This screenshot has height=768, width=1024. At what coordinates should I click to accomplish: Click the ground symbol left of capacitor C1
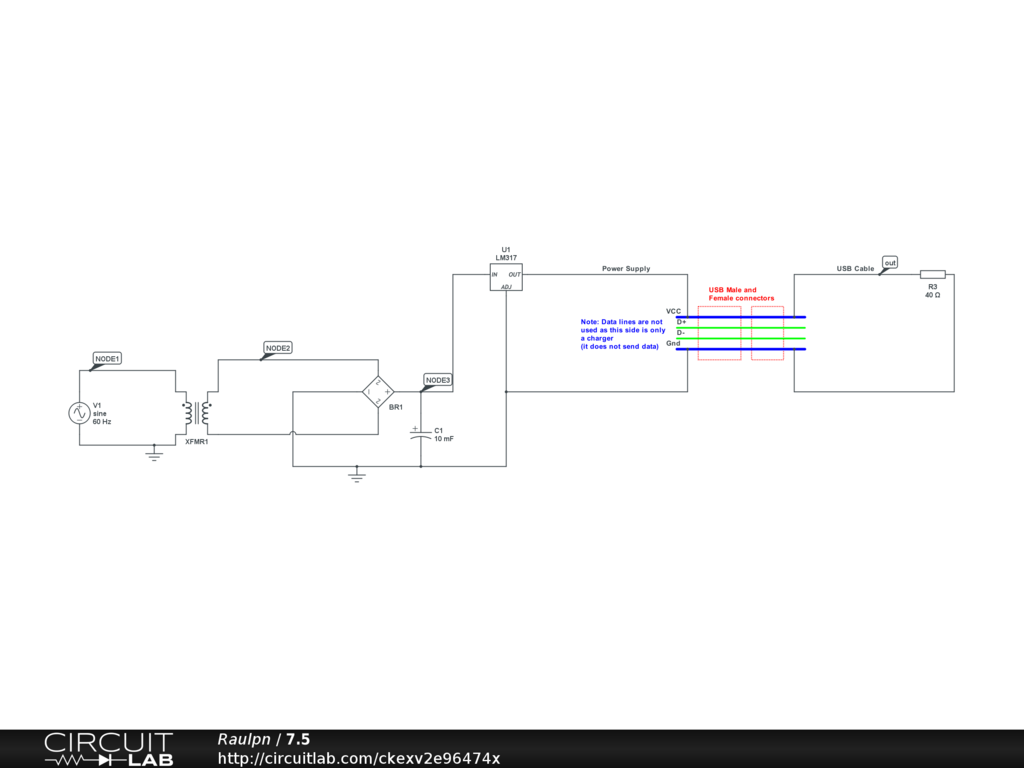pos(356,475)
